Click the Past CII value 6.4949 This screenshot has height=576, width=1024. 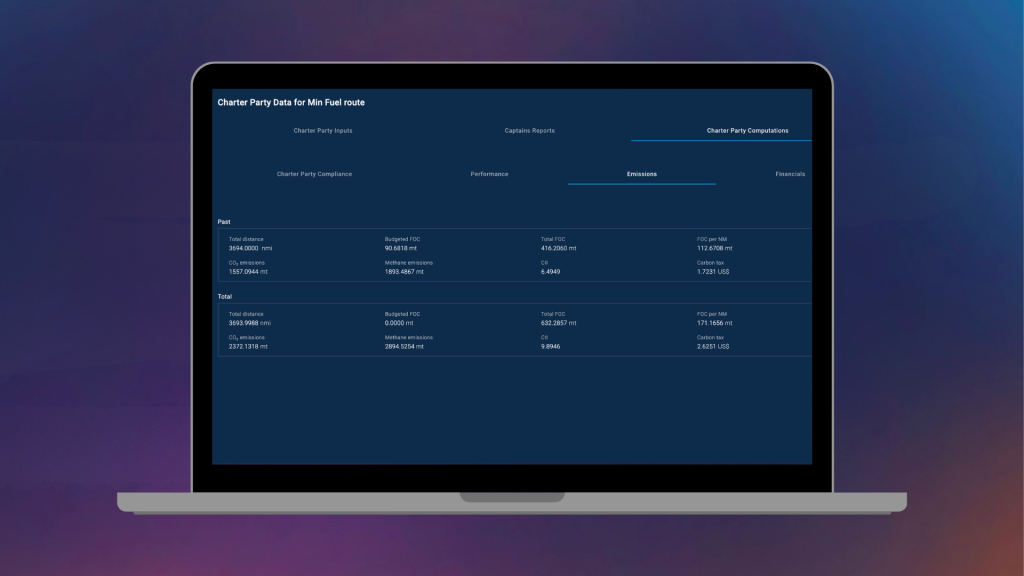click(x=552, y=271)
